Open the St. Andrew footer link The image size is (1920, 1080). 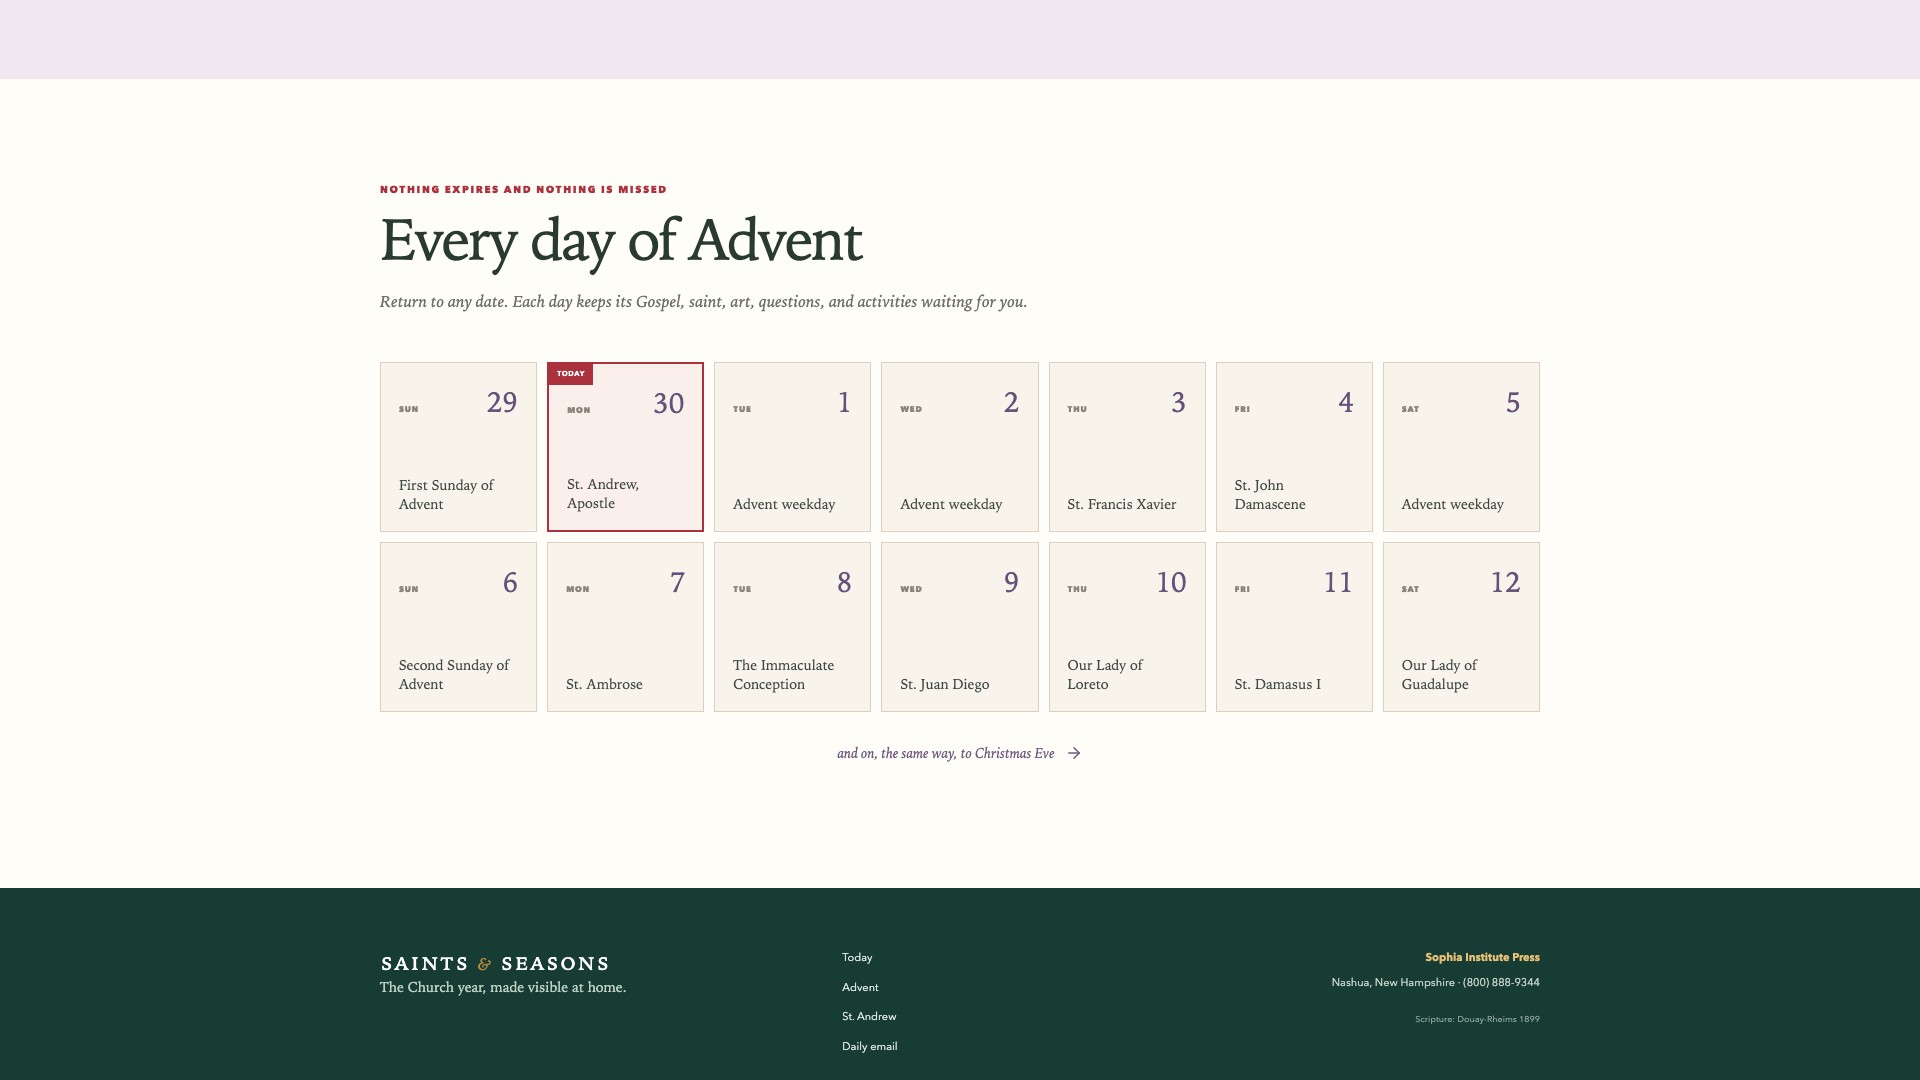pyautogui.click(x=869, y=1016)
